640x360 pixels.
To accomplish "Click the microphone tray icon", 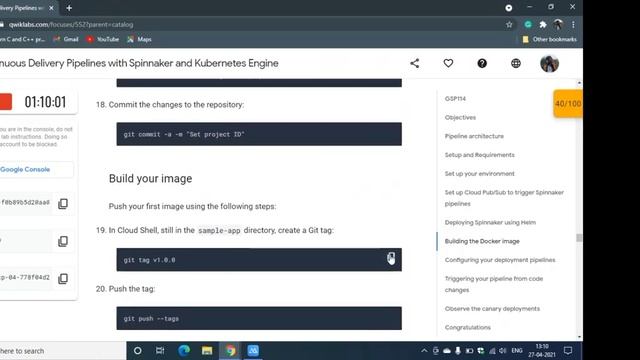I will coord(458,351).
